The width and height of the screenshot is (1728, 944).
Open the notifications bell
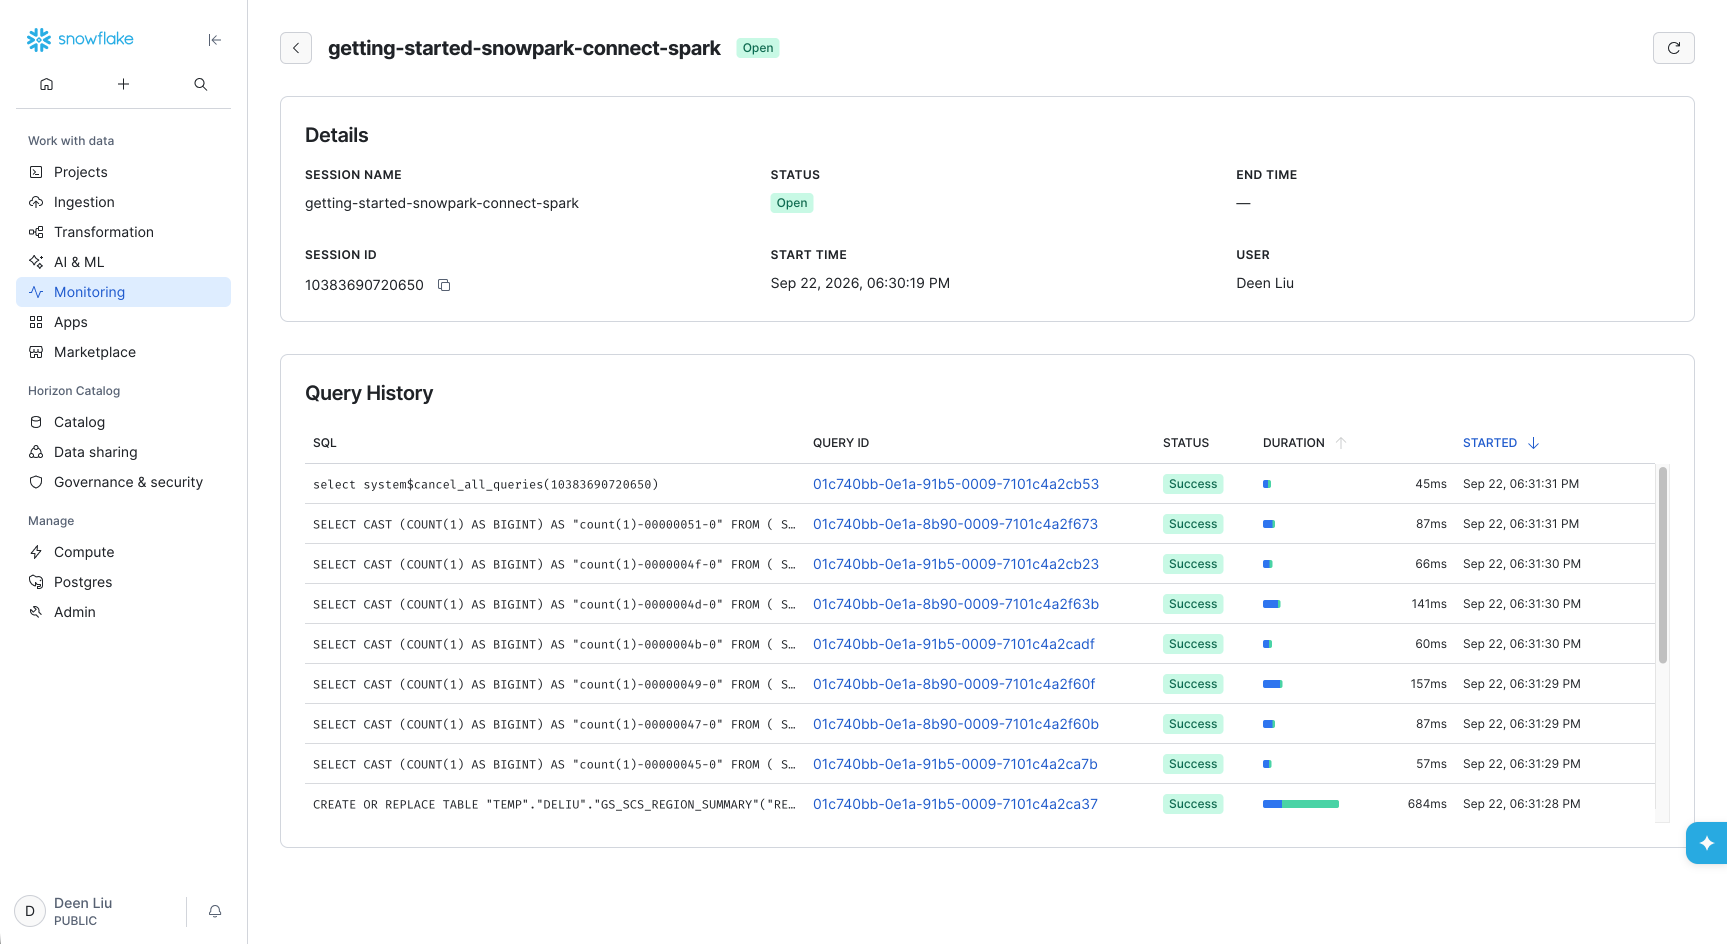click(215, 911)
